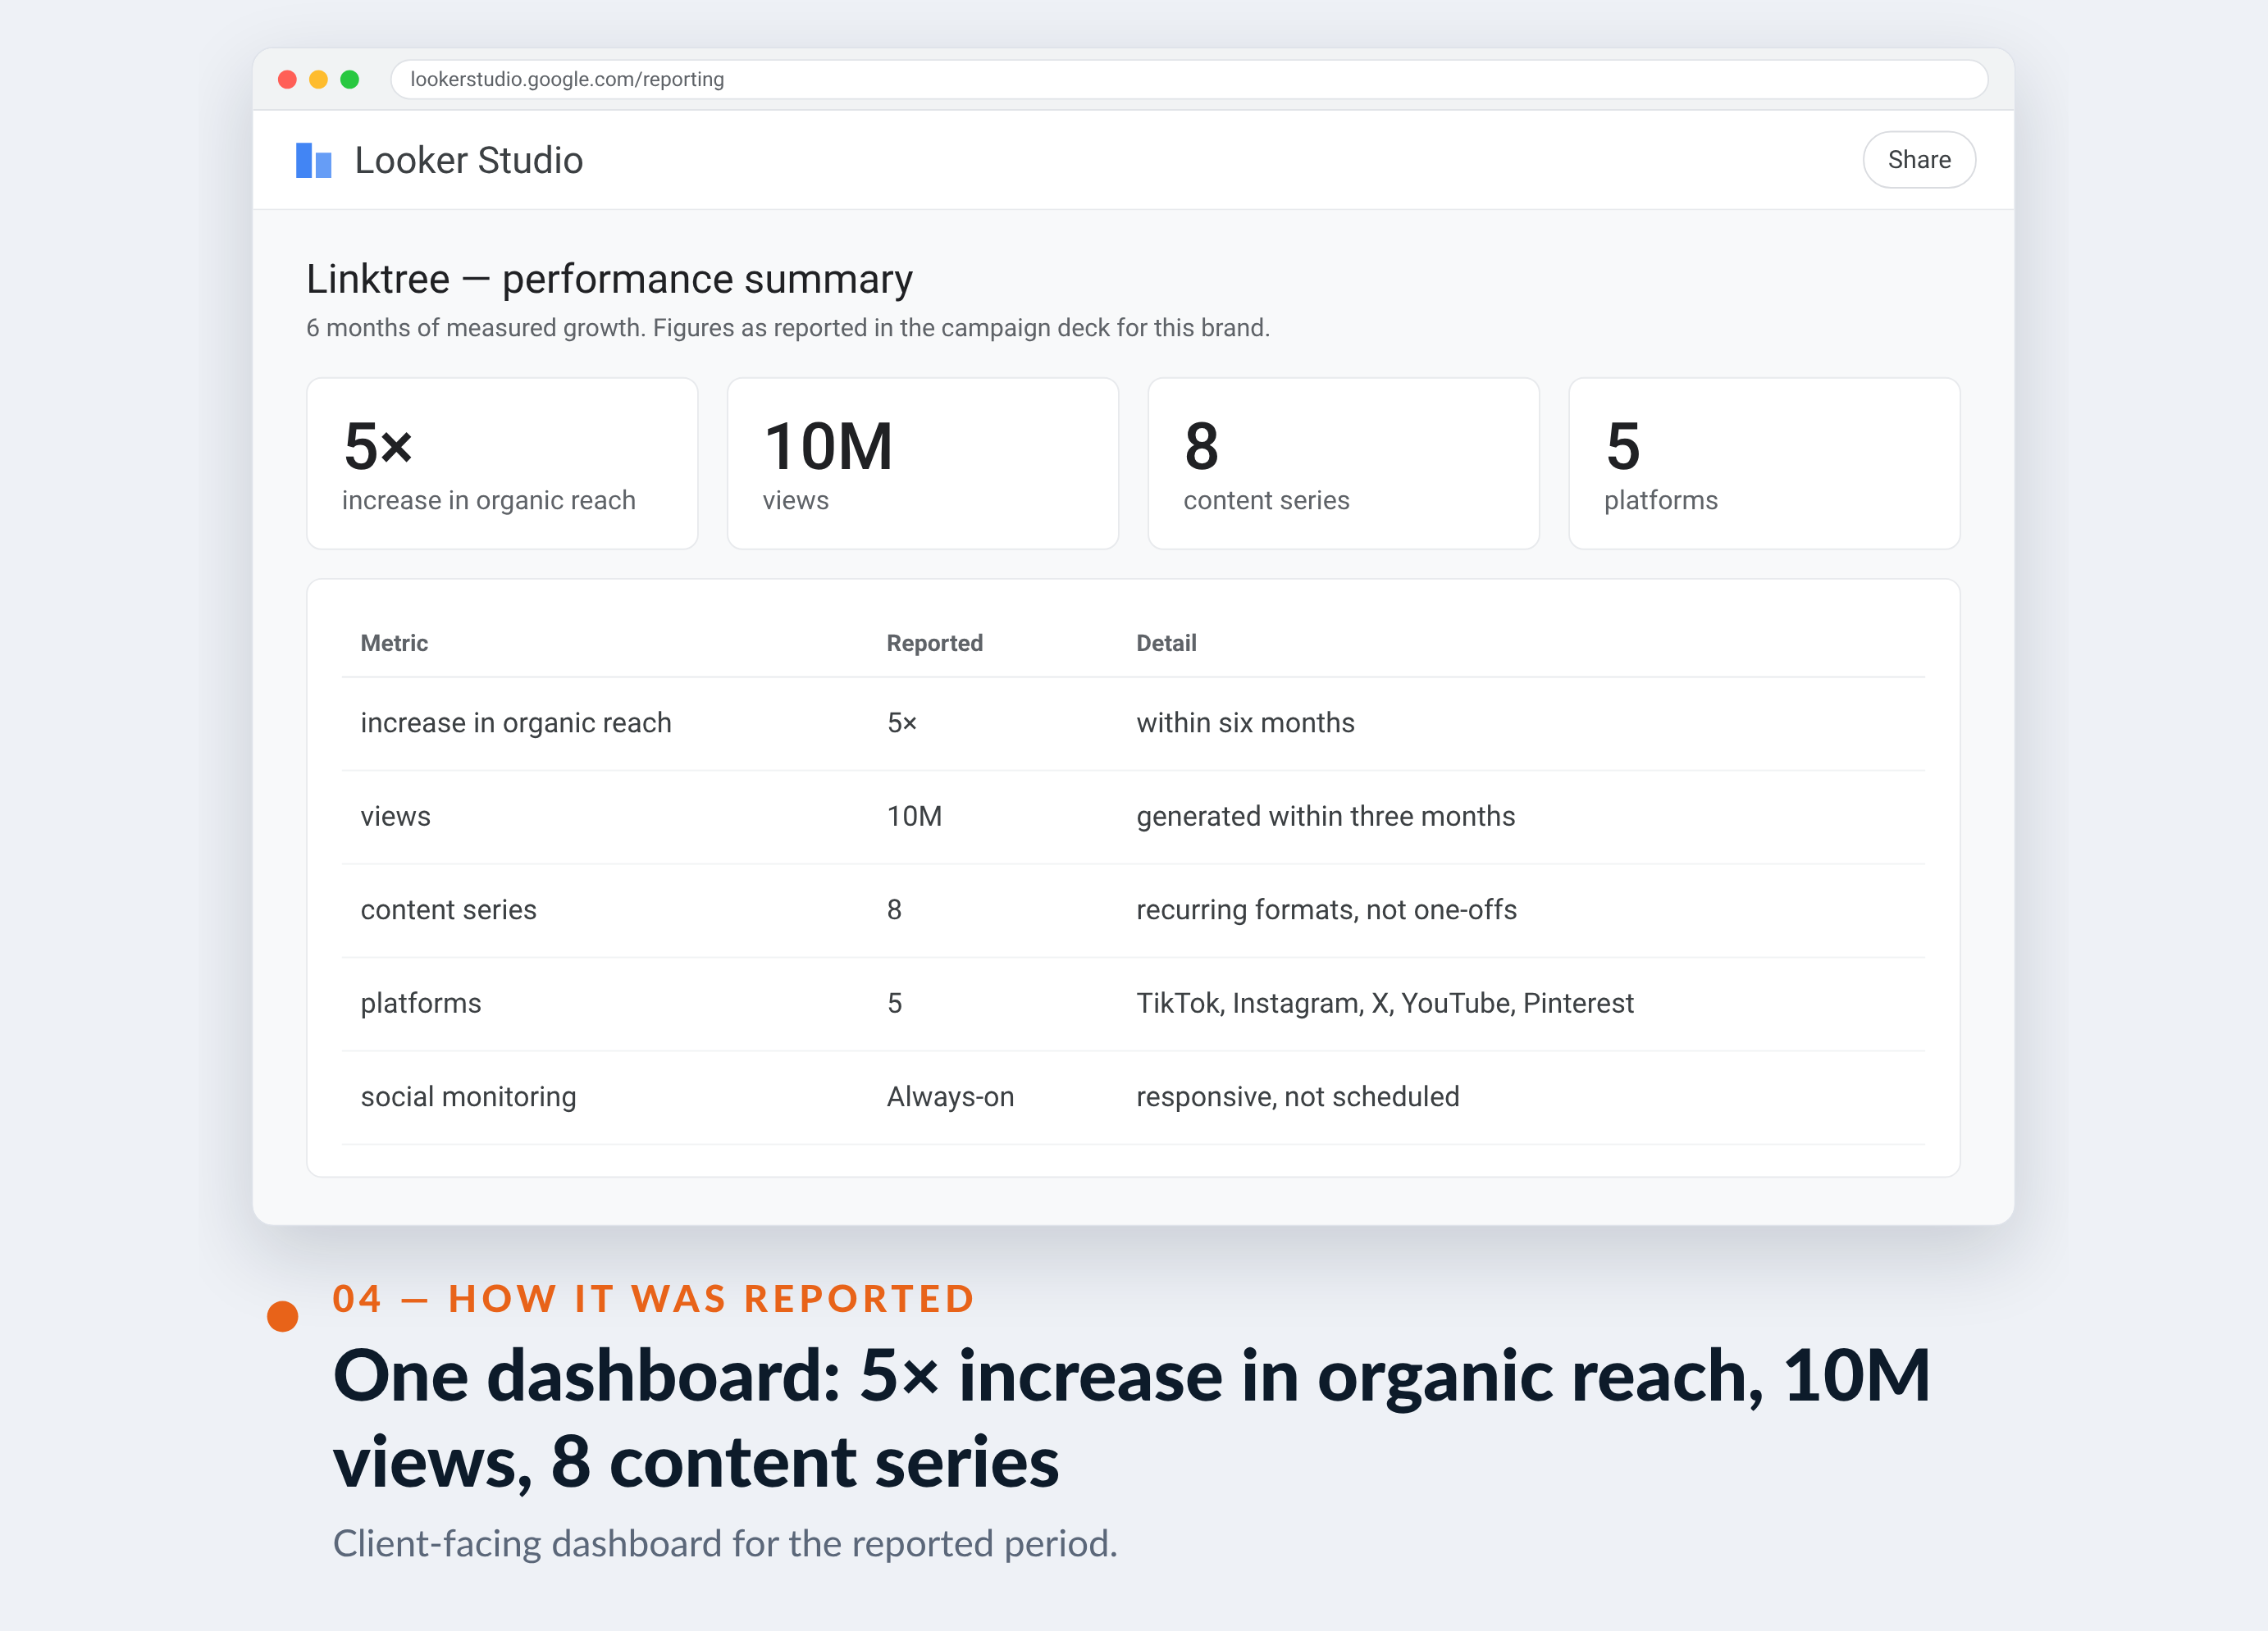Screen dimensions: 2268x1631
Task: Select the 8 content series scorecard
Action: (x=1343, y=463)
